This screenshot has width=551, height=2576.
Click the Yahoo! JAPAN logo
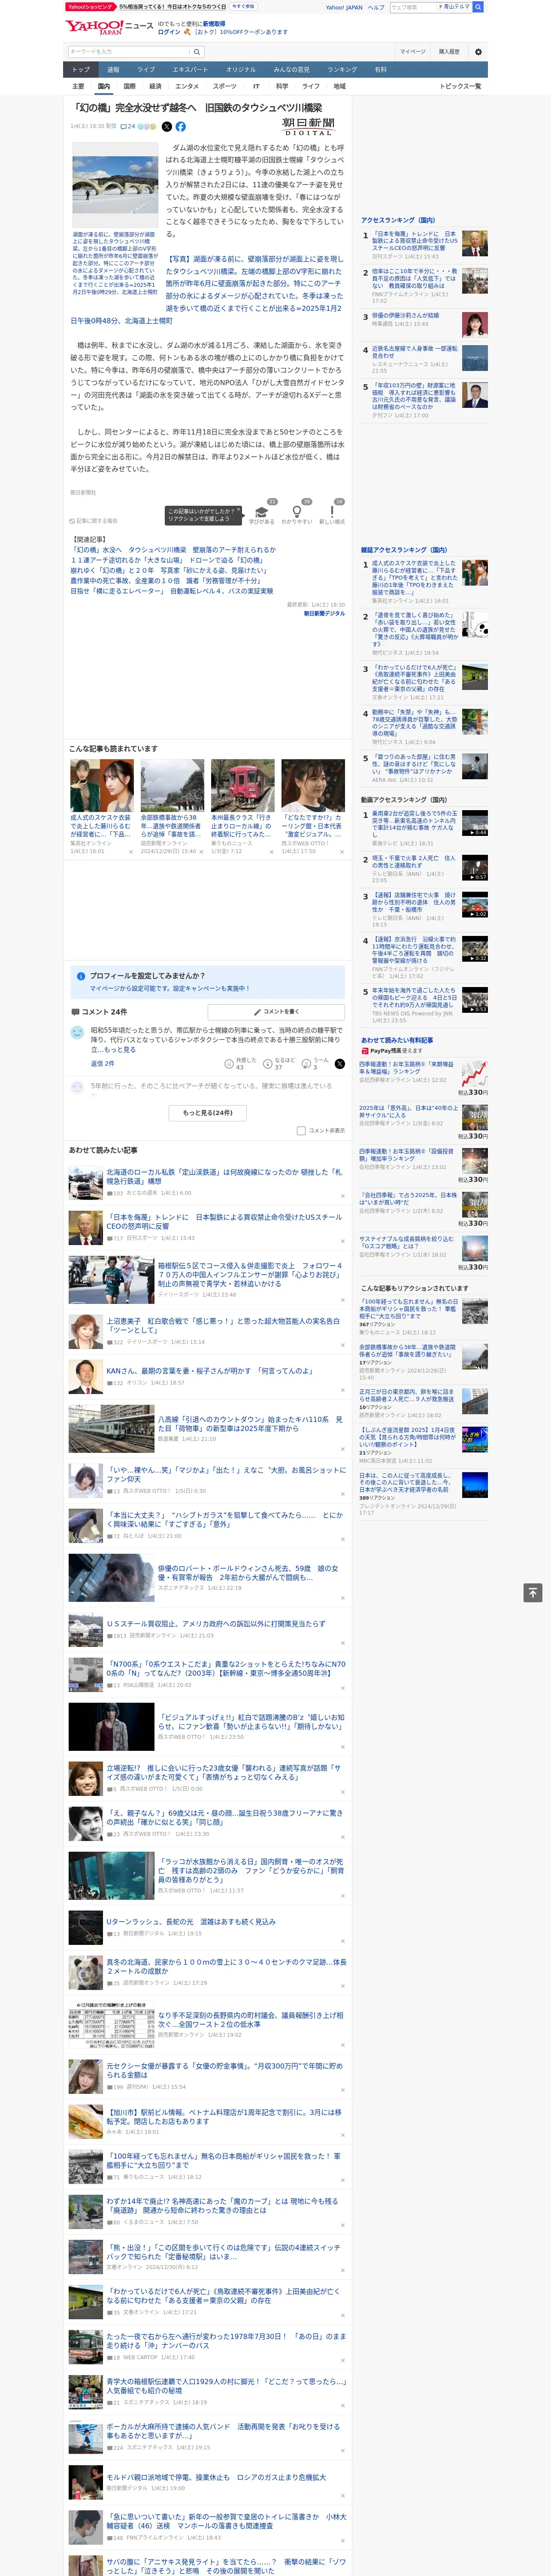click(93, 27)
